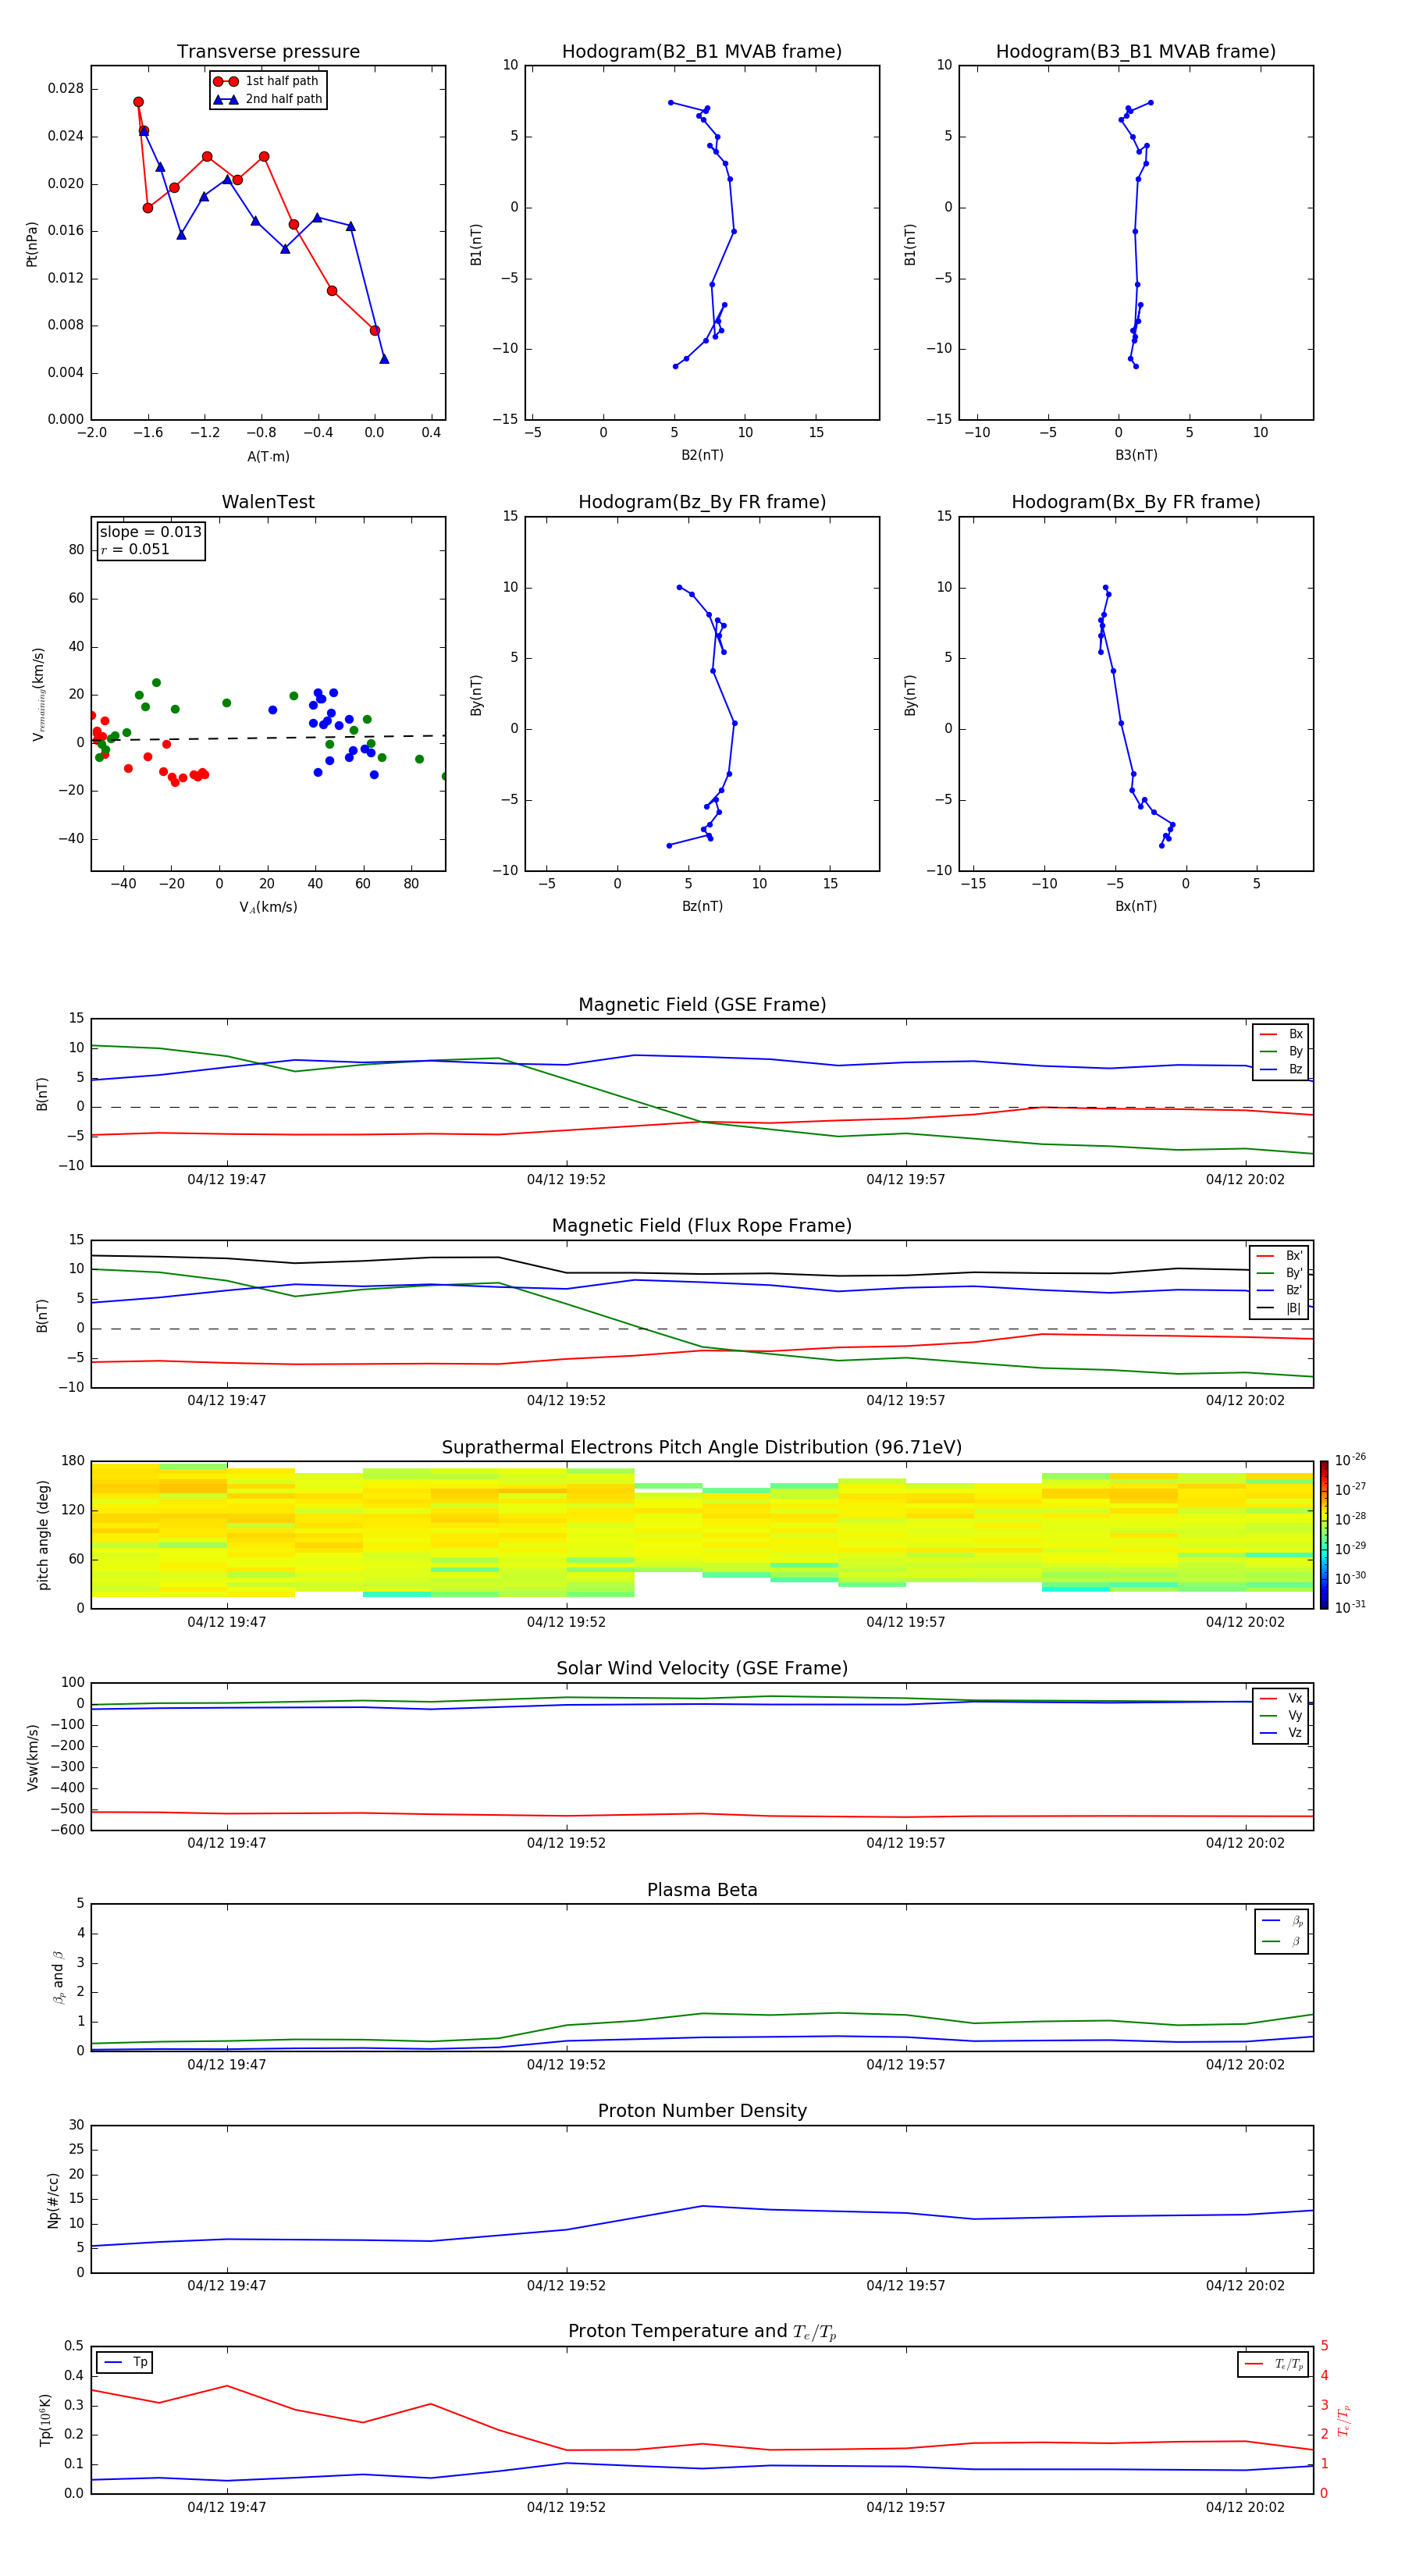Image resolution: width=1405 pixels, height=2576 pixels.
Task: Click 'B3(nT)' x-axis label
Action: (x=1136, y=455)
